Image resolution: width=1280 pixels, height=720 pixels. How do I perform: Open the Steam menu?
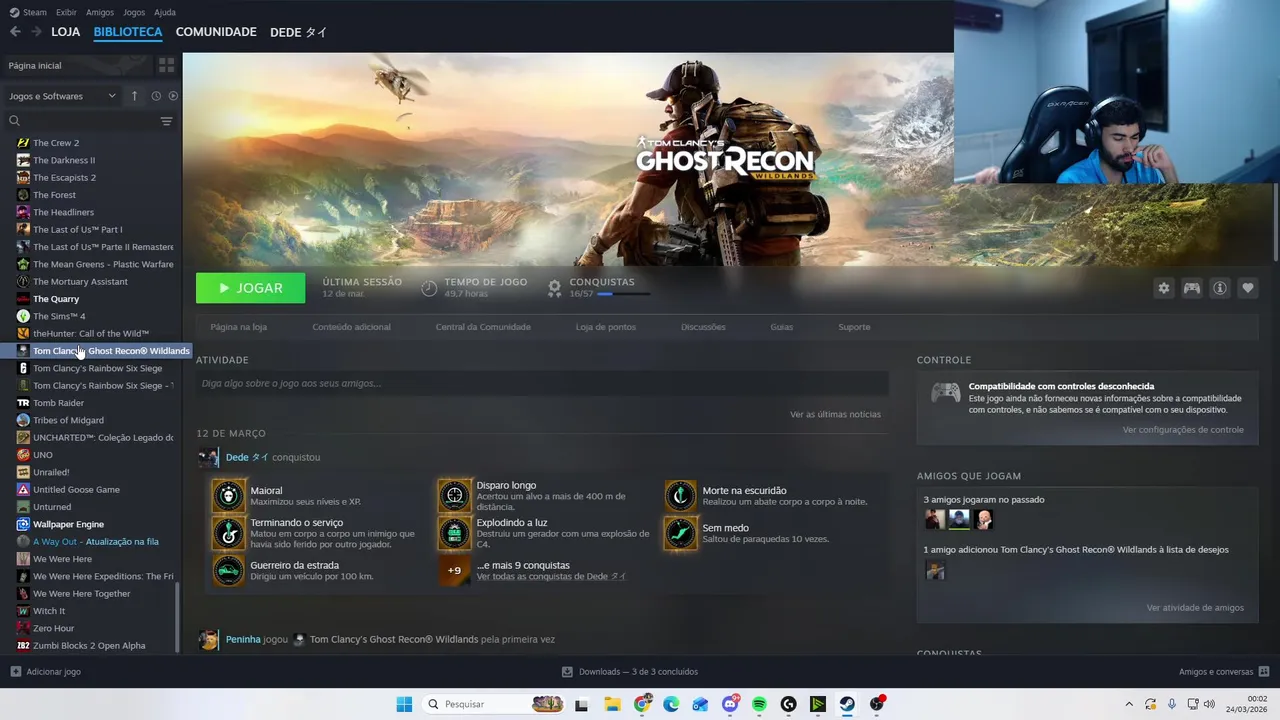coord(28,12)
